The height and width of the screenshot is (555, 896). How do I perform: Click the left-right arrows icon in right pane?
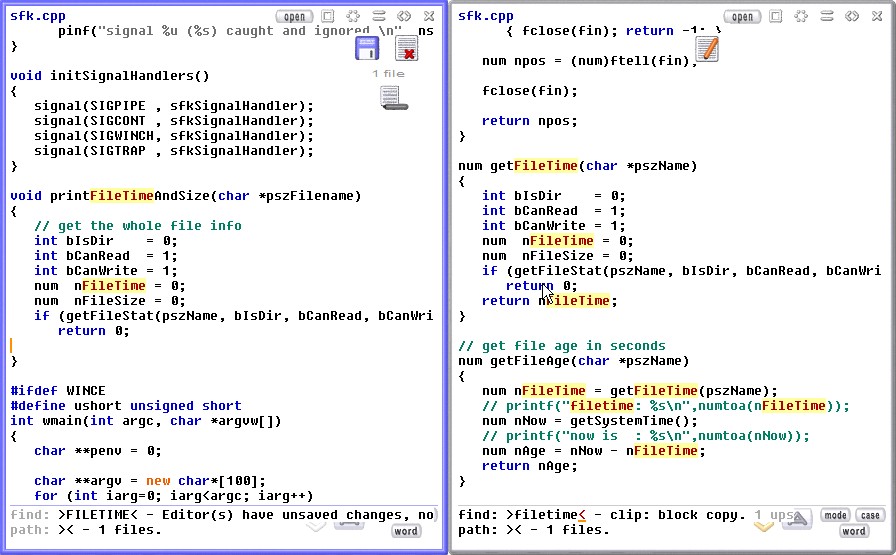pos(851,16)
